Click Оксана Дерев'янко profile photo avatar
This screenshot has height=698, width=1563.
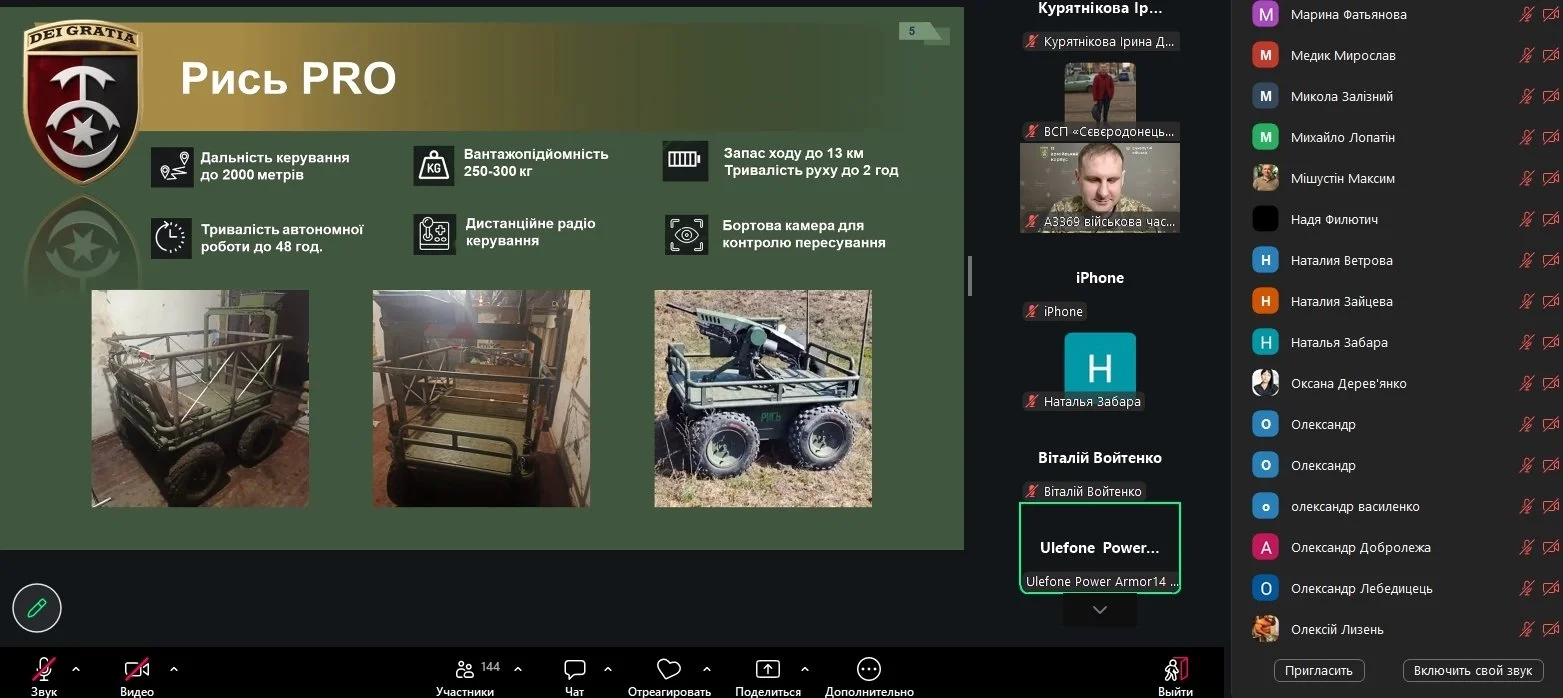(1266, 383)
